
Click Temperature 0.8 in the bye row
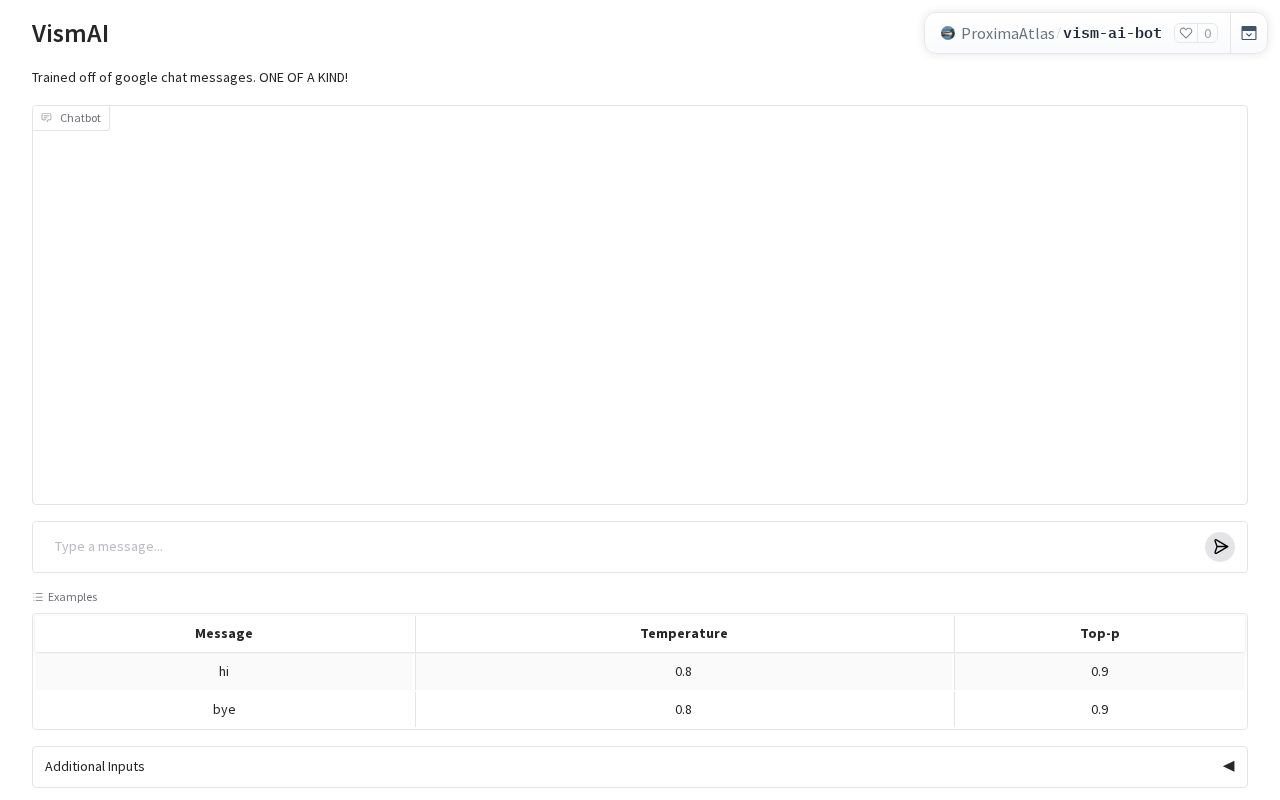coord(684,710)
